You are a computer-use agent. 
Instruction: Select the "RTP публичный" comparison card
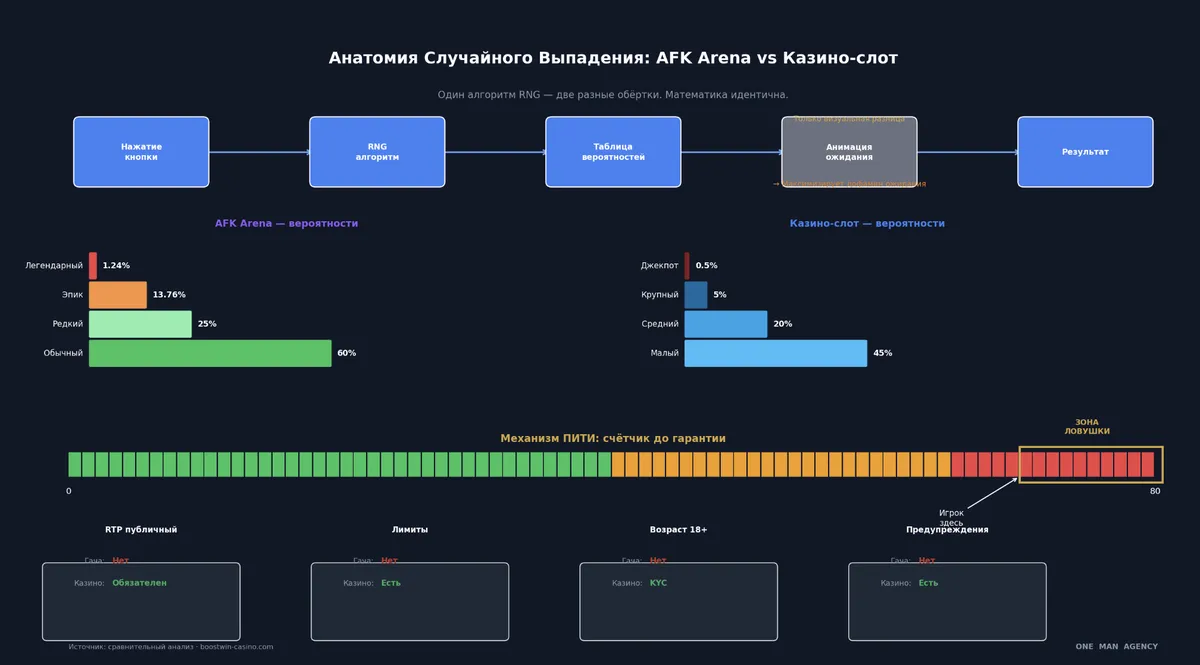141,601
